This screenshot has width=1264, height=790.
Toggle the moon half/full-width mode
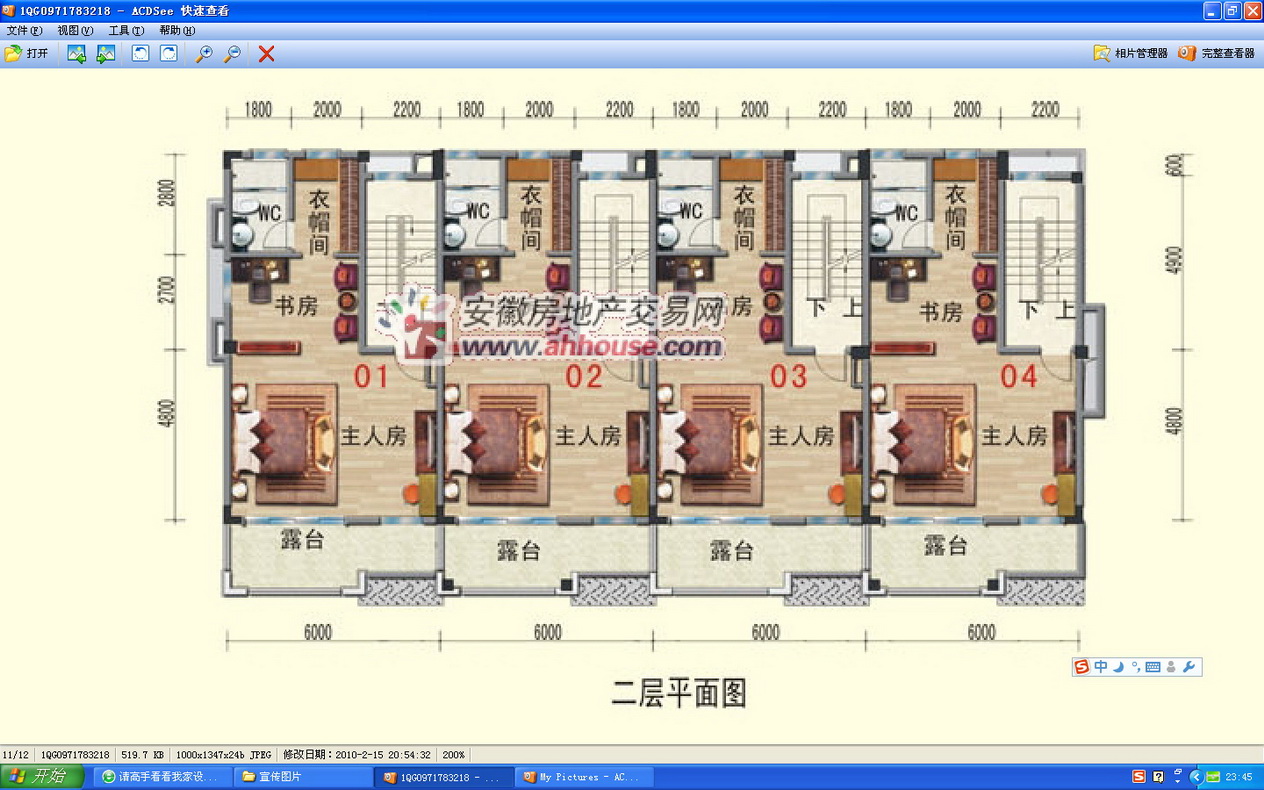(x=1119, y=667)
